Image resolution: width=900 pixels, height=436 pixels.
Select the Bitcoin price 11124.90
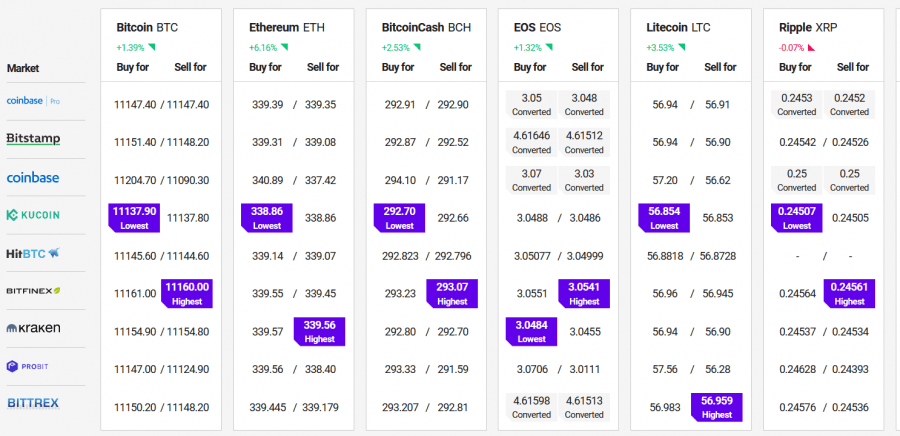pos(188,369)
